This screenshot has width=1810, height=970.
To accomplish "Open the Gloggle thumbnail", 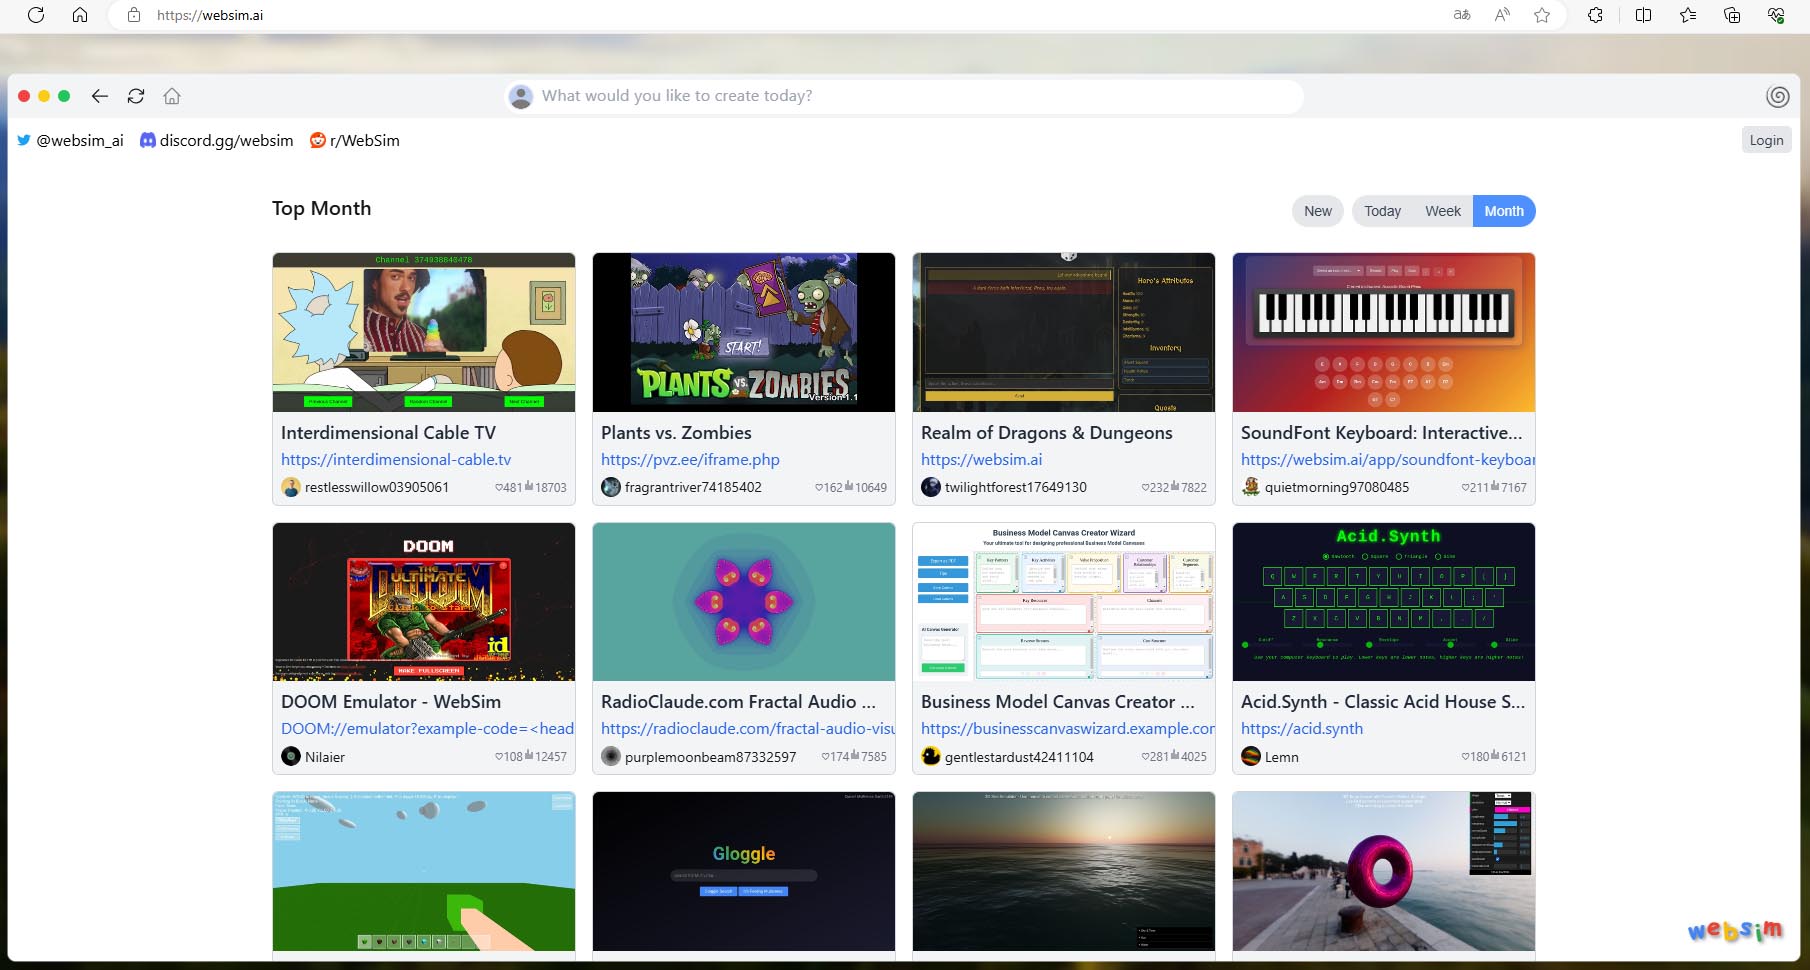I will pyautogui.click(x=744, y=871).
